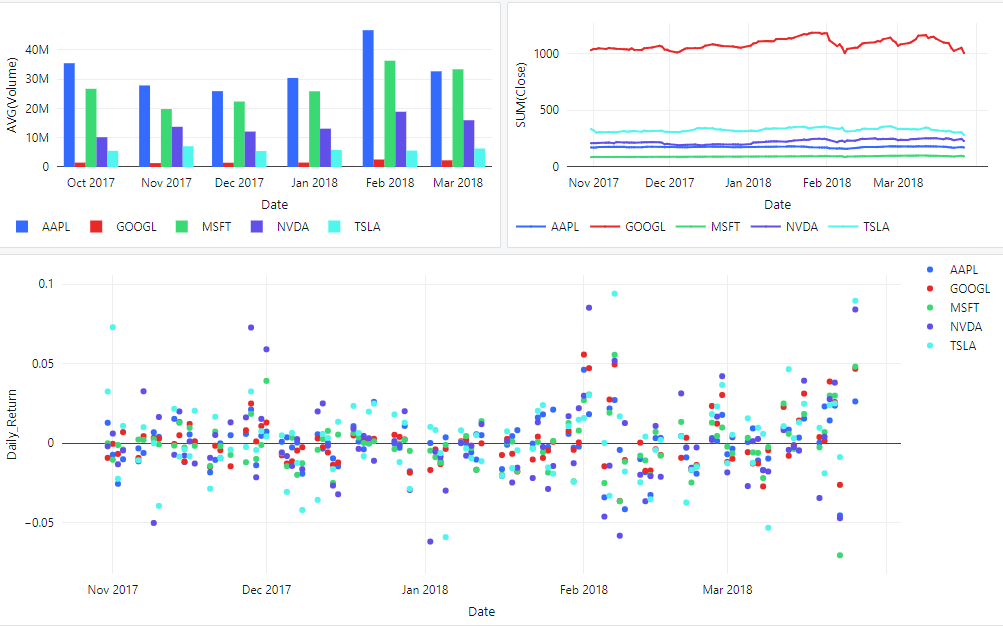Hide MSFT series in bar chart legend
The width and height of the screenshot is (1003, 626).
(x=203, y=226)
